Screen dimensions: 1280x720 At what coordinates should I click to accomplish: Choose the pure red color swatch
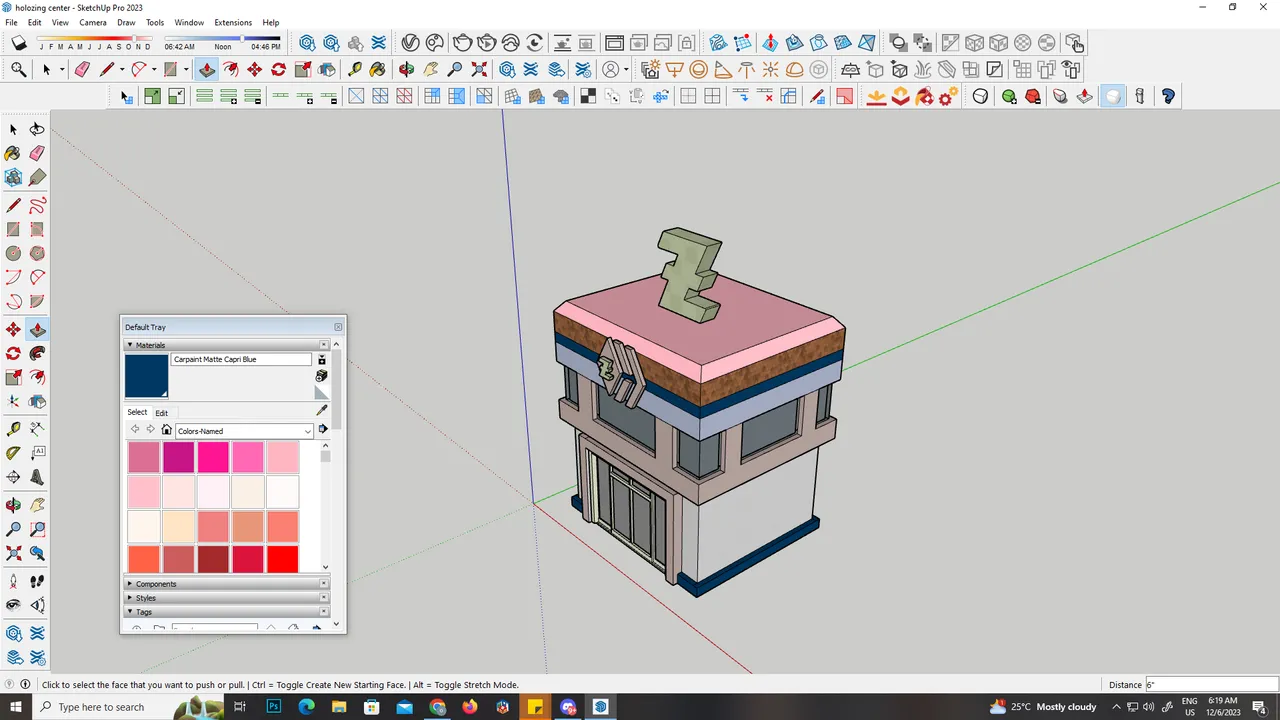283,559
